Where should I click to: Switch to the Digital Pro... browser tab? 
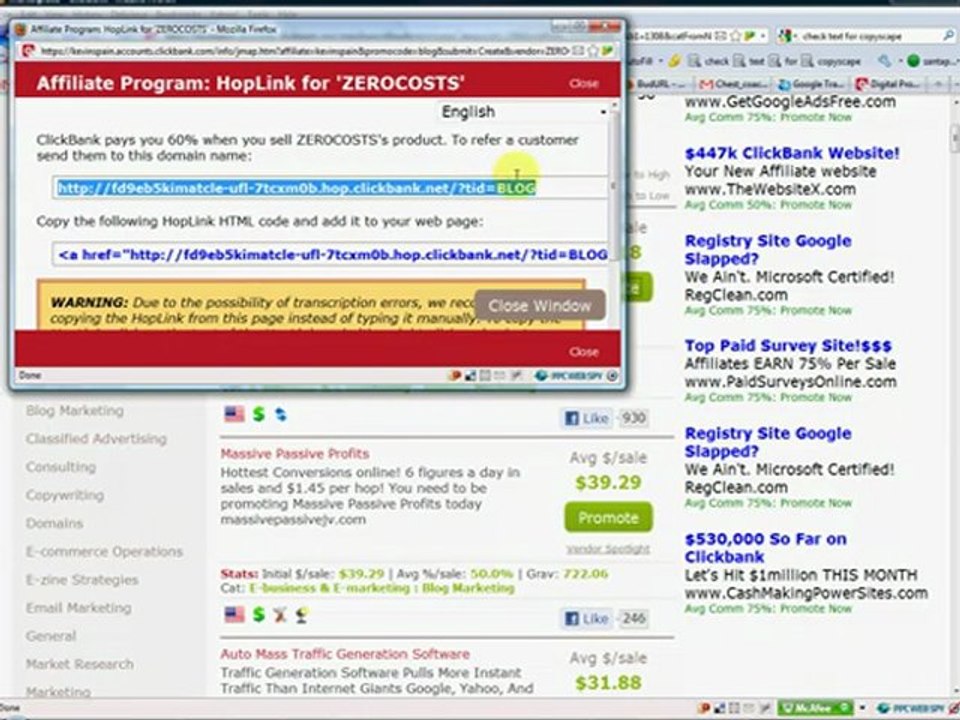point(891,84)
